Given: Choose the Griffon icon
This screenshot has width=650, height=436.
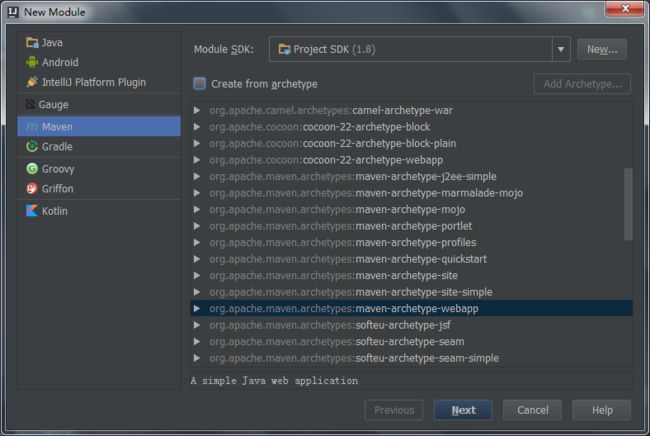Looking at the screenshot, I should click(x=32, y=189).
